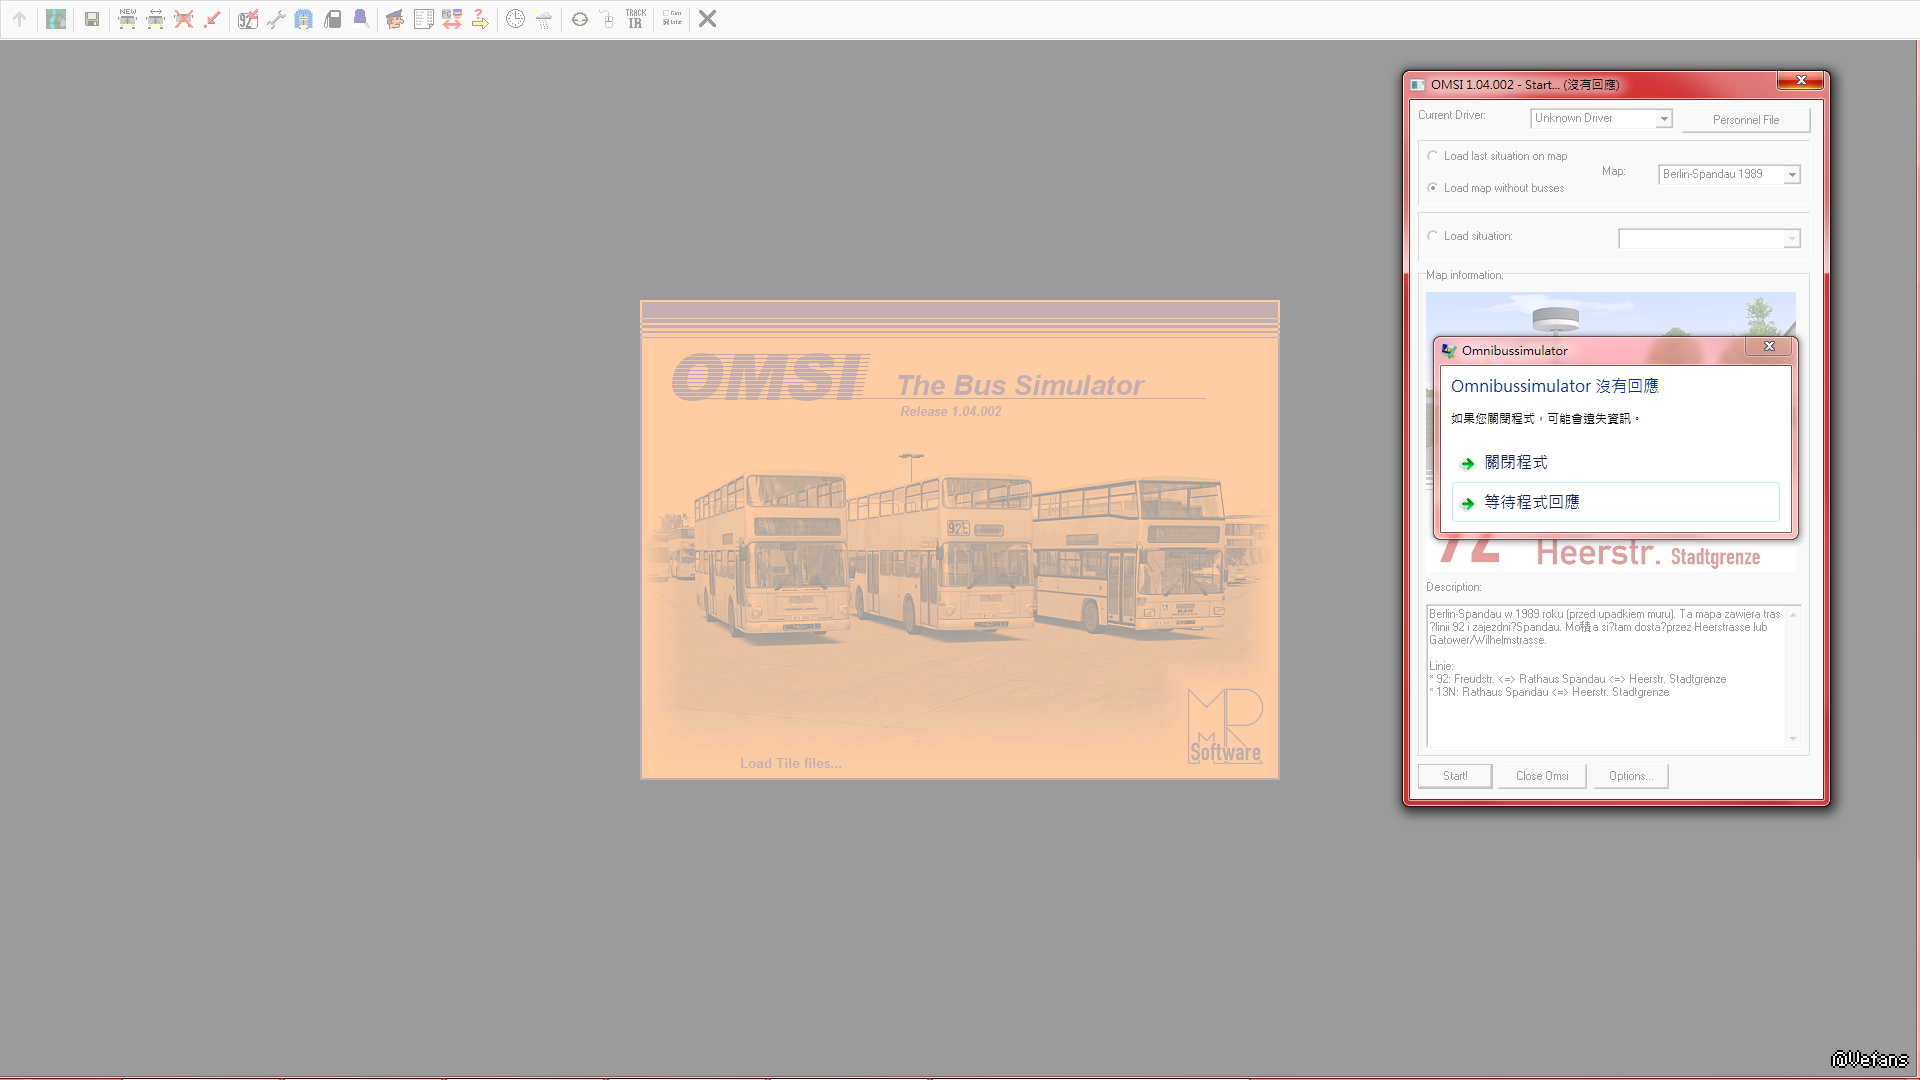Click the driver with cap icon
1920x1080 pixels.
pyautogui.click(x=395, y=19)
